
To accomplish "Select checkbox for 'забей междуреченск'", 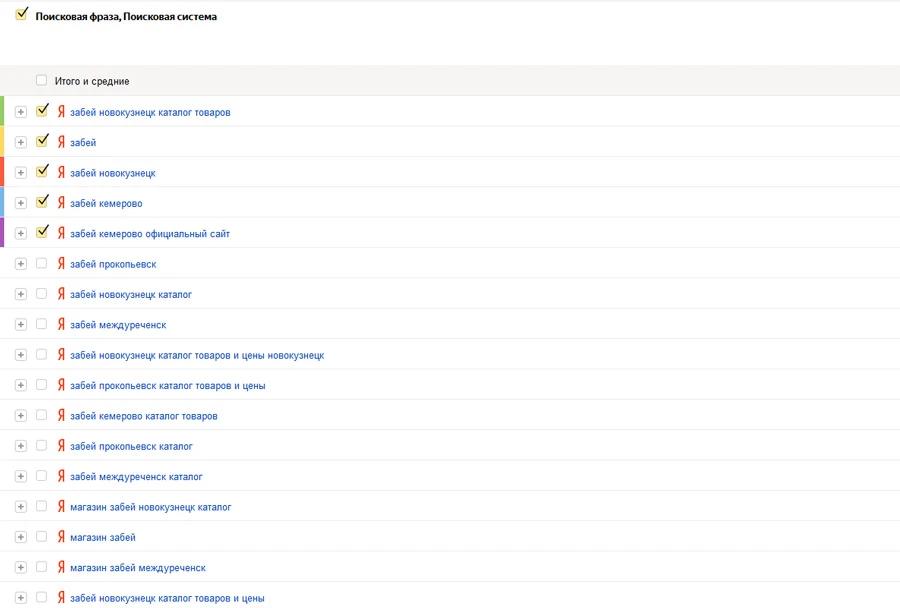I will (41, 324).
